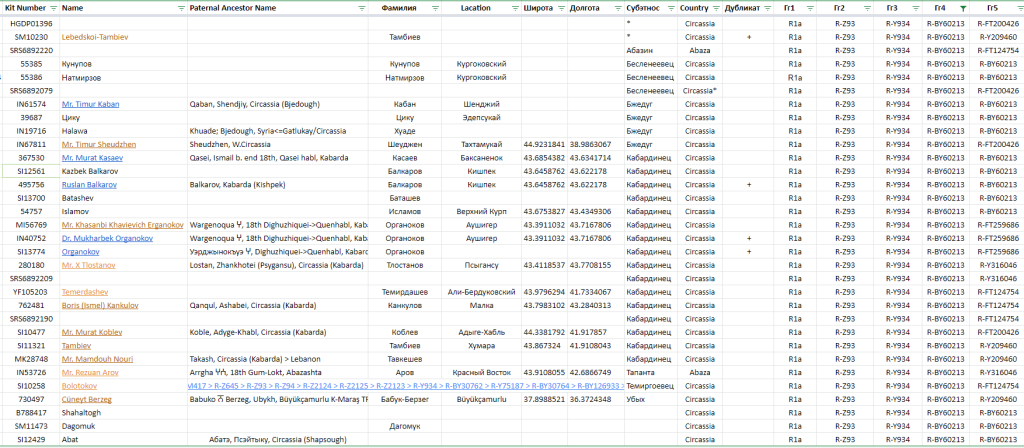
Task: Open the Lacation column filter
Action: pyautogui.click(x=515, y=8)
